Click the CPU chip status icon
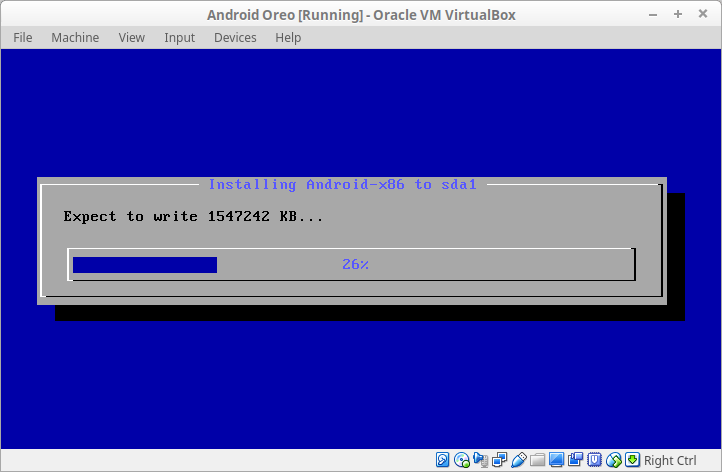The image size is (722, 472). [x=594, y=460]
